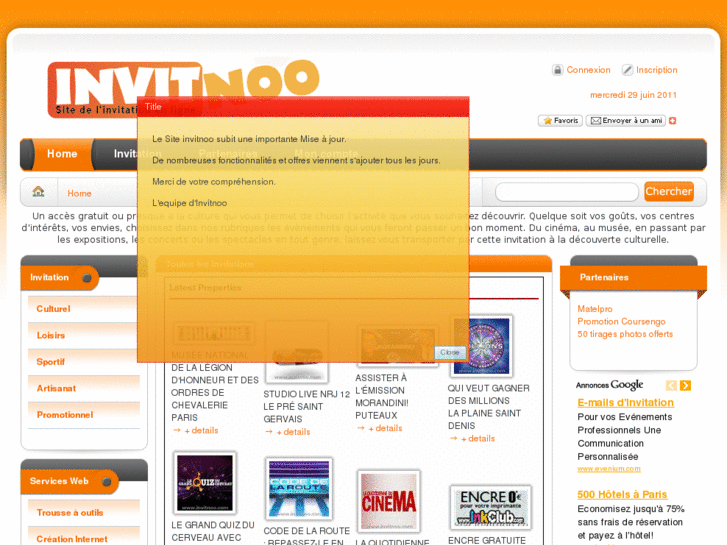The width and height of the screenshot is (727, 545).
Task: Click the Encre InkClub thumbnail
Action: 490,508
